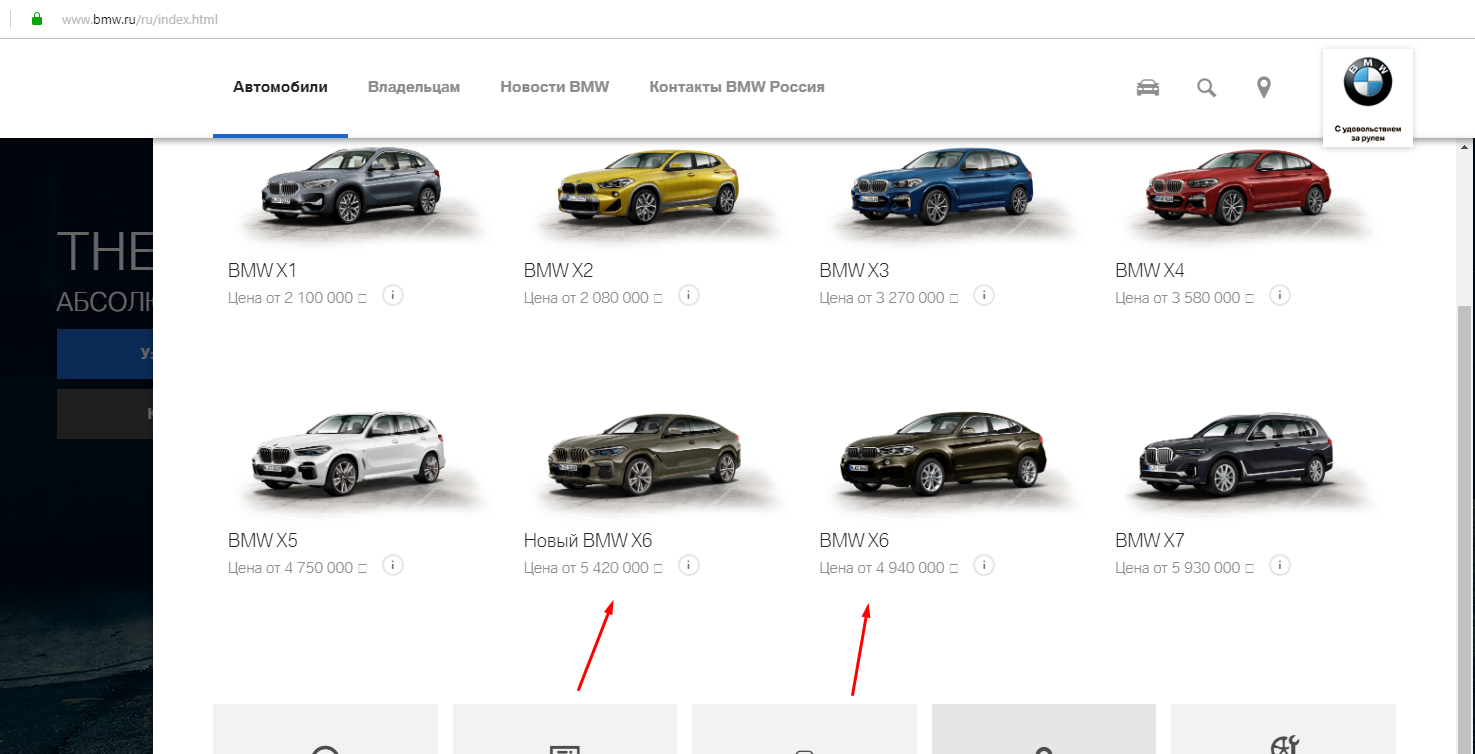Show price info for BMW X5
1475x754 pixels.
pos(393,566)
